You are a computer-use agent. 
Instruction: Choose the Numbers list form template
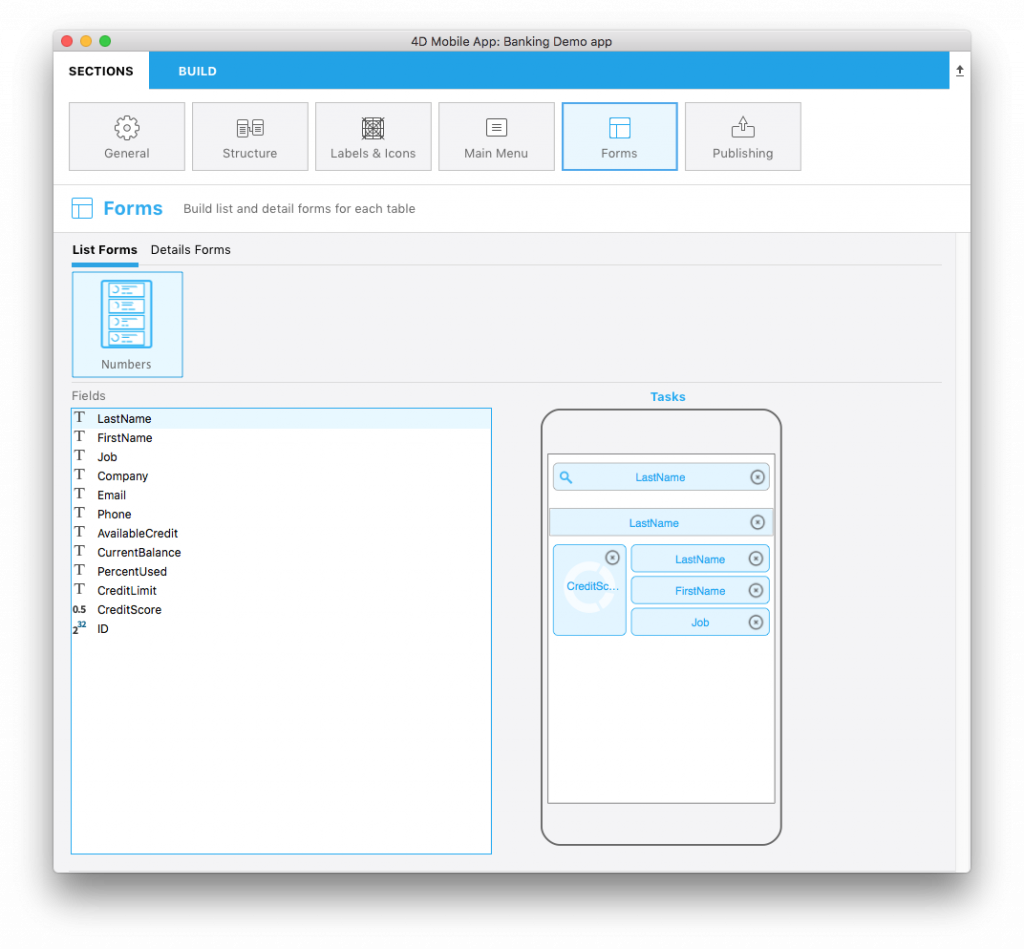(127, 325)
